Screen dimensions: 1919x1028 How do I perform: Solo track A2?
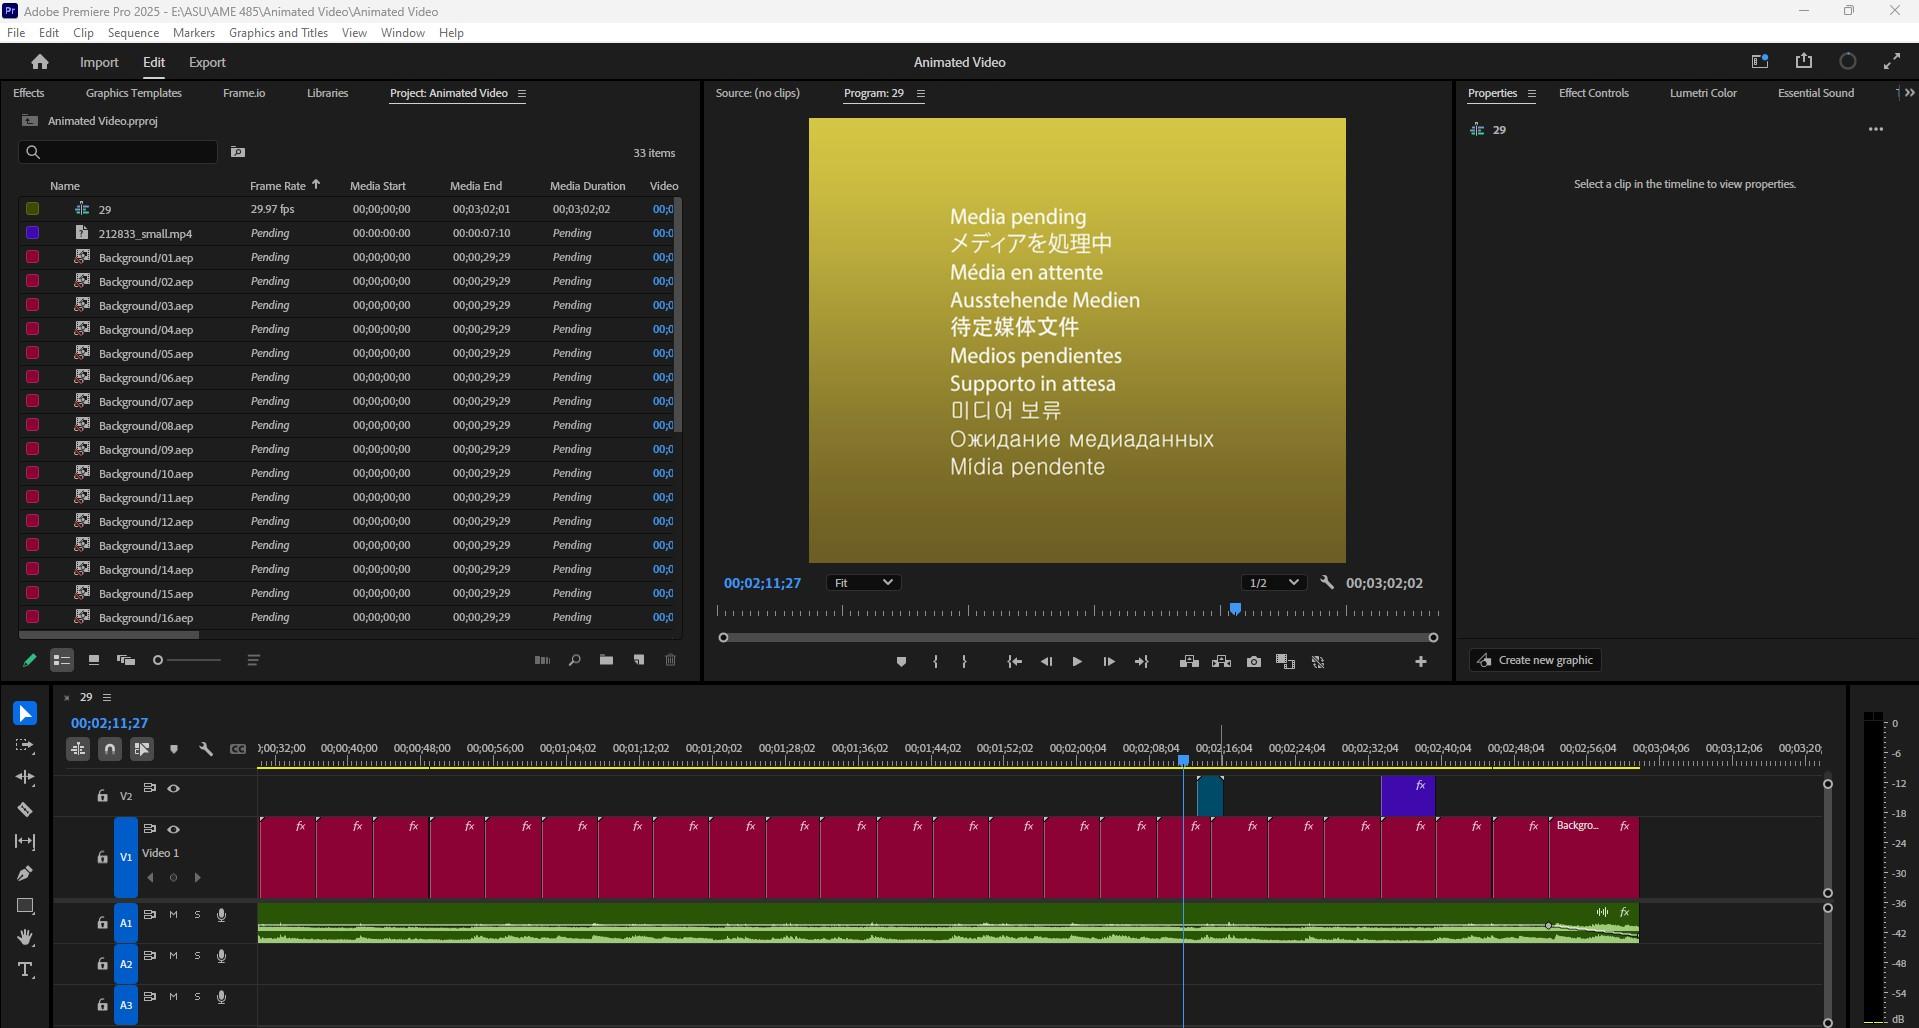(x=197, y=956)
